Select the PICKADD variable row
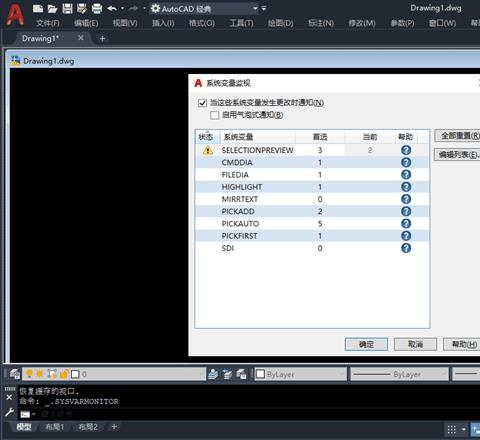480x440 pixels. point(312,211)
